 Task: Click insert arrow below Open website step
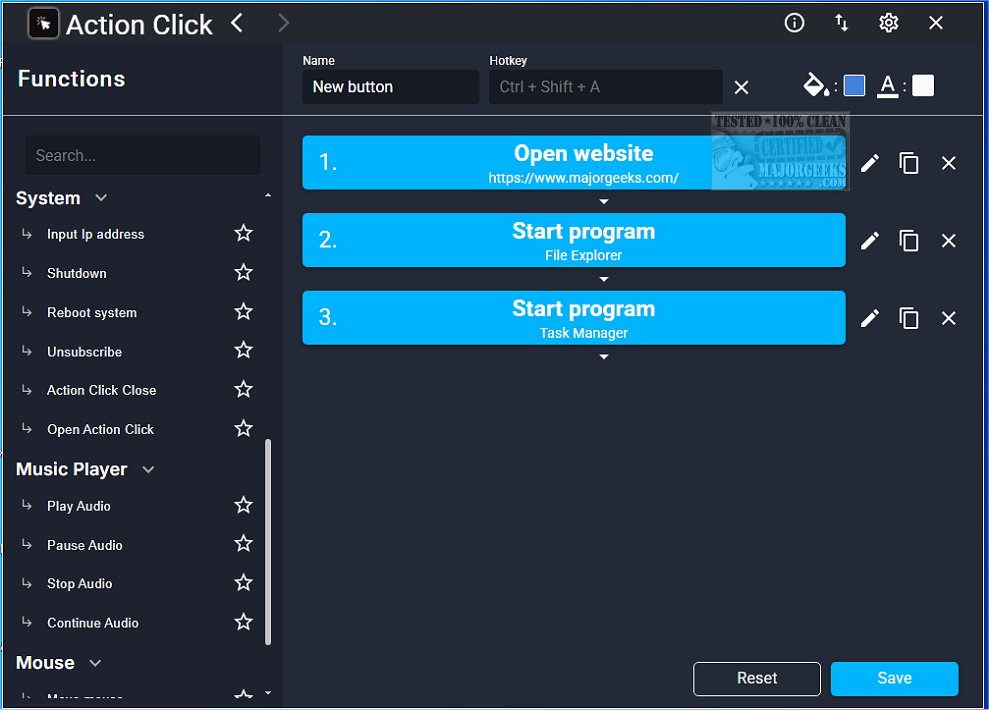604,202
